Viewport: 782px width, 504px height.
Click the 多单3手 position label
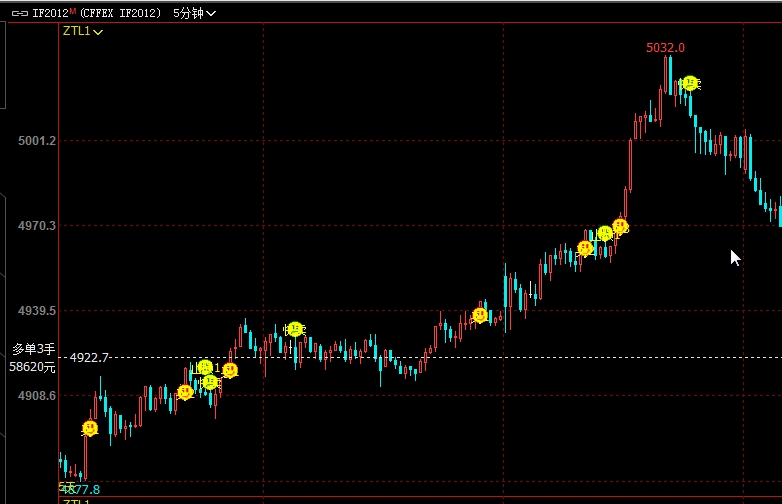[x=36, y=349]
